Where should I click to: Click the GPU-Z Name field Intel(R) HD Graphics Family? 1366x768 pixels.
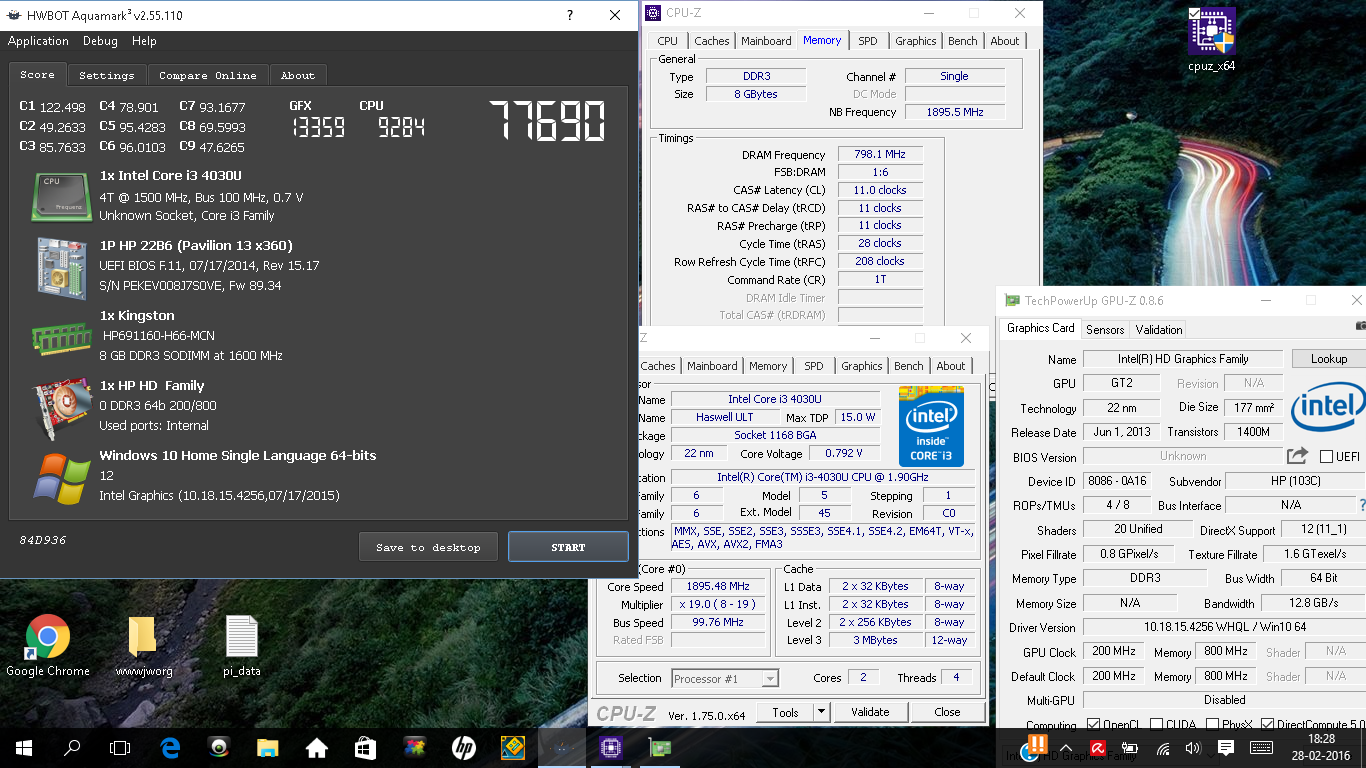coord(1183,359)
